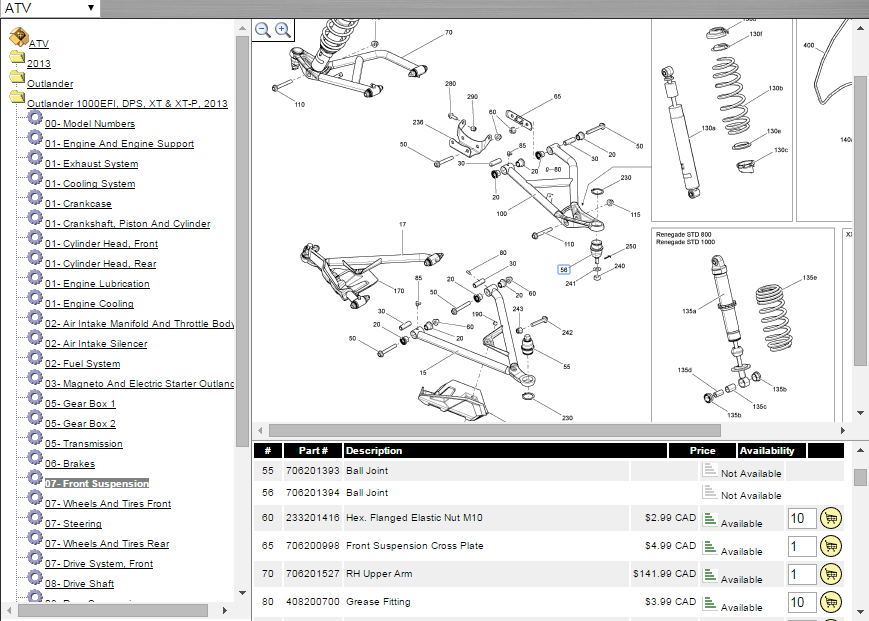Select 07- Wheels And Tires Rear
This screenshot has height=621, width=869.
107,543
